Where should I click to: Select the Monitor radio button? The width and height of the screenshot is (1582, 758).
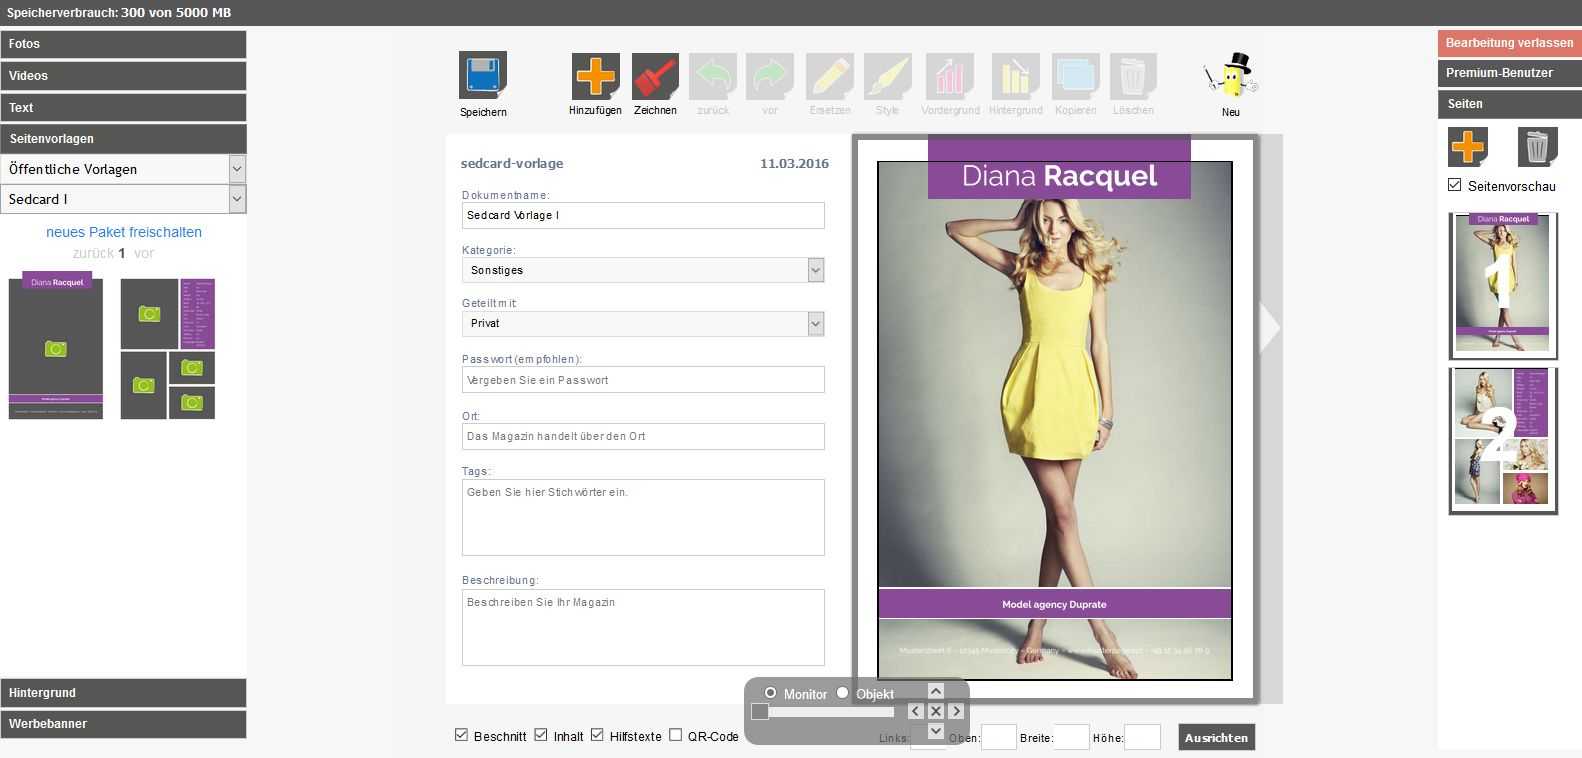770,693
